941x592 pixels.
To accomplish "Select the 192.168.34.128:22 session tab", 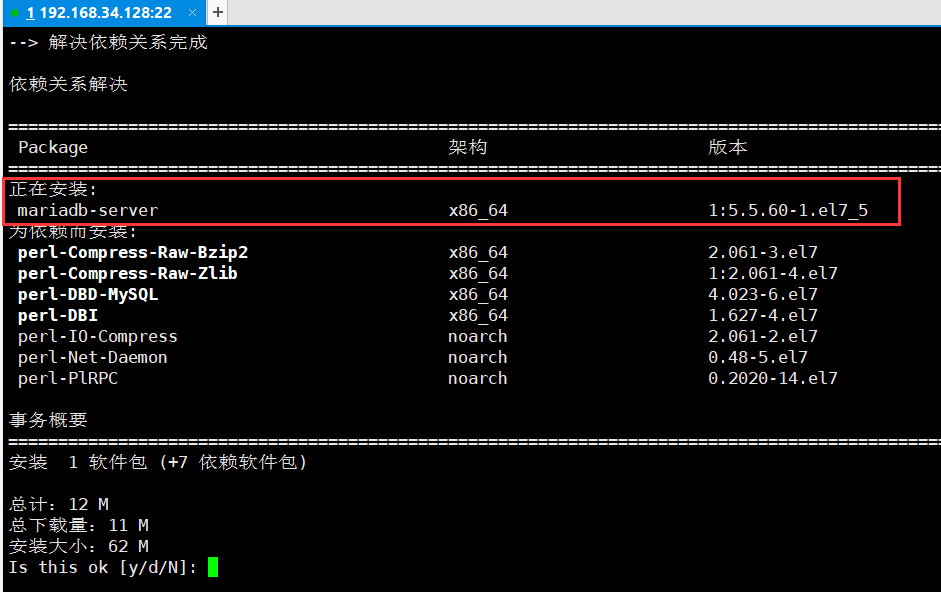I will (x=104, y=13).
